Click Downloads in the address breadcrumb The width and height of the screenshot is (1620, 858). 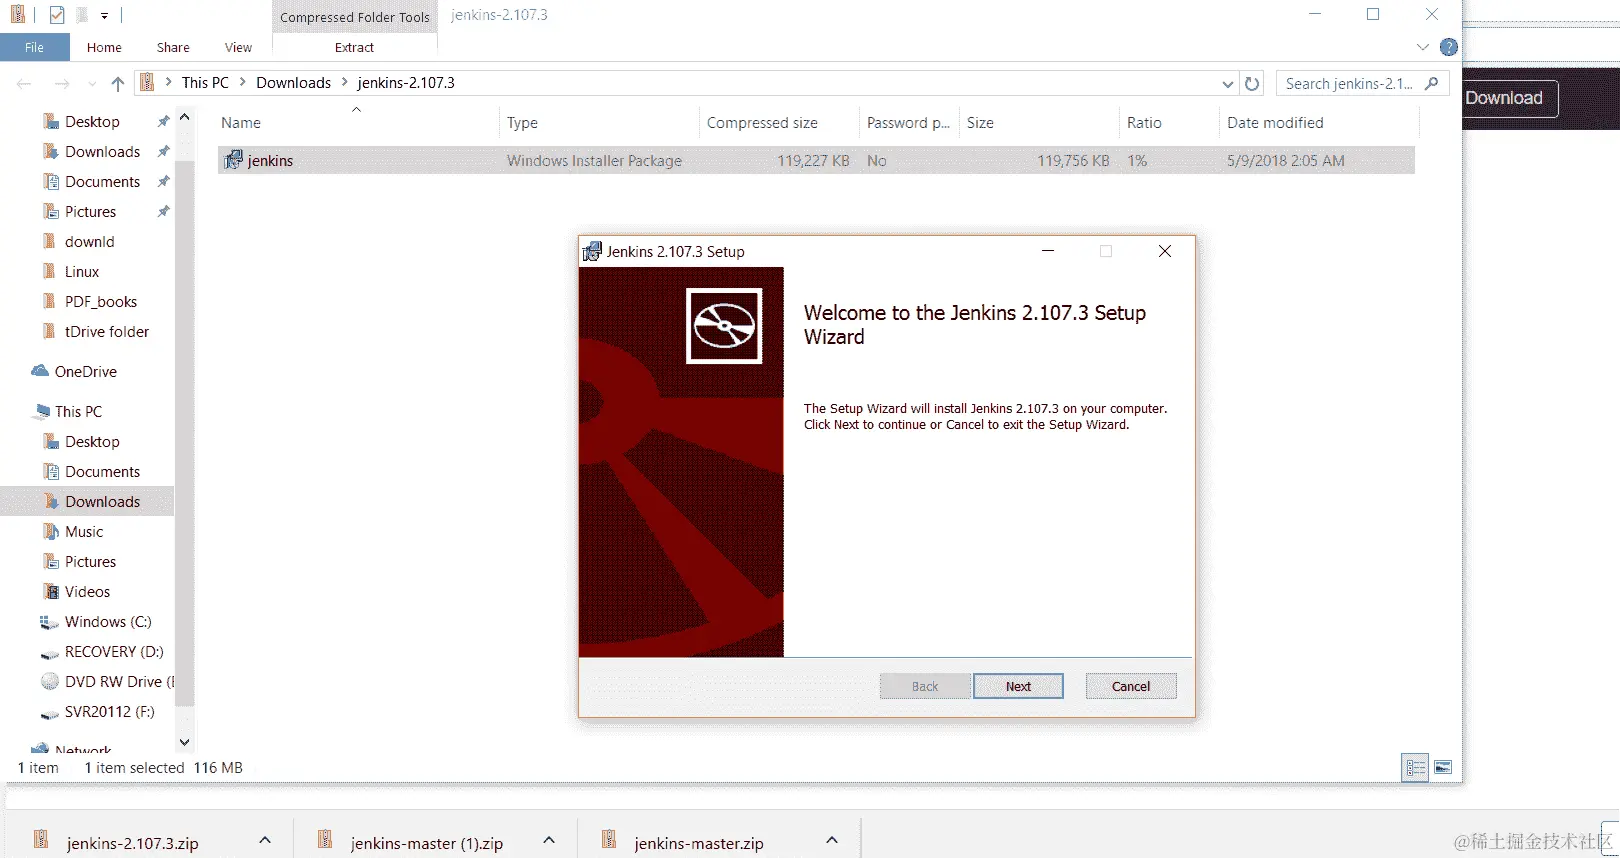click(x=293, y=83)
